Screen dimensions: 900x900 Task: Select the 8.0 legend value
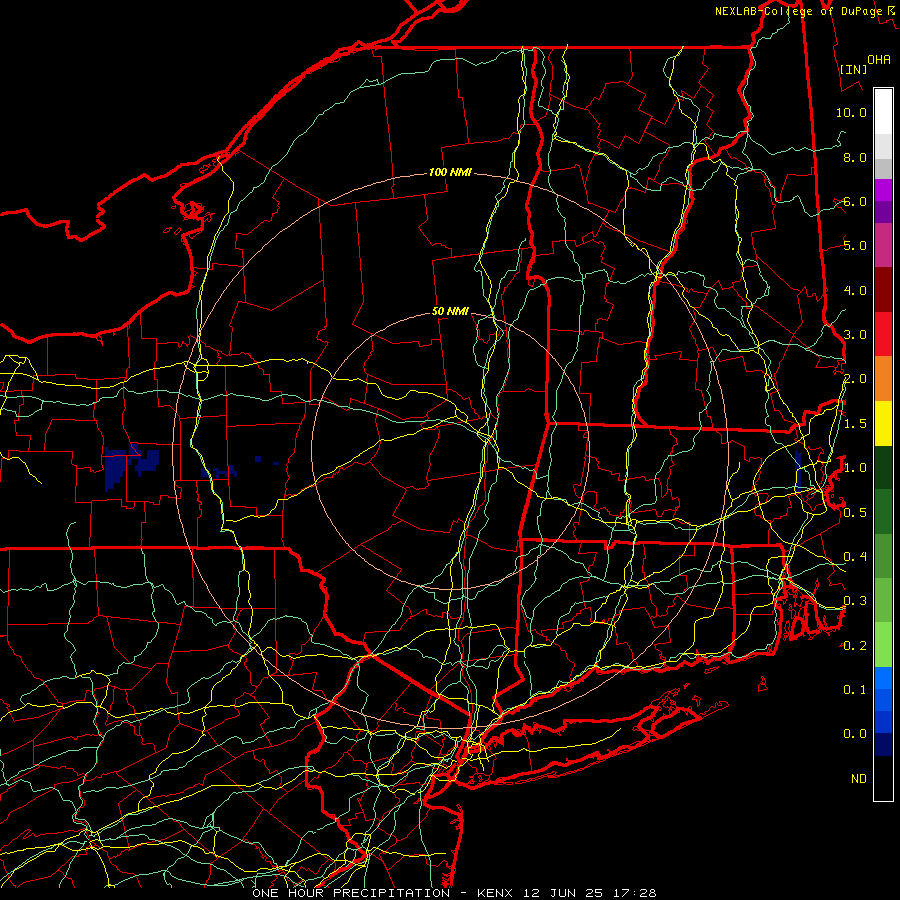point(855,157)
